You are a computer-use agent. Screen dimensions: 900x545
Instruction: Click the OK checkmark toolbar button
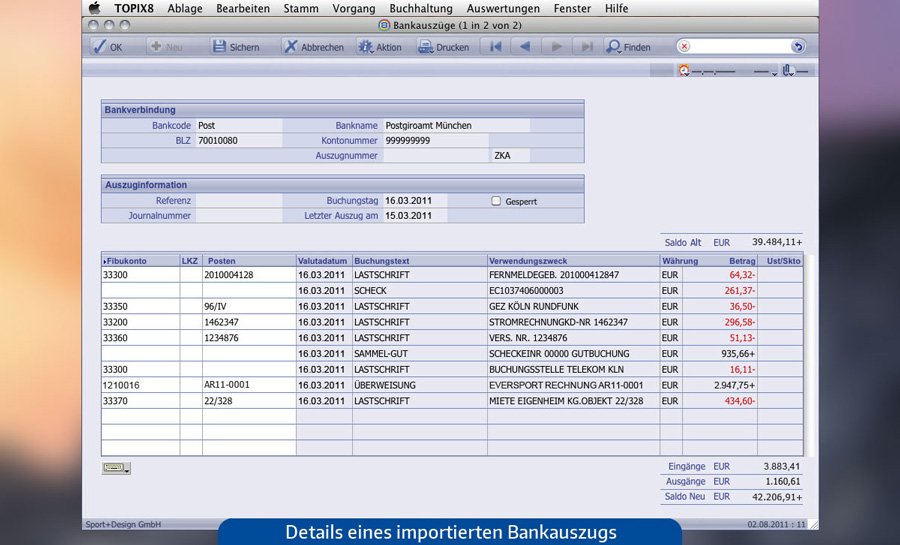pos(108,46)
